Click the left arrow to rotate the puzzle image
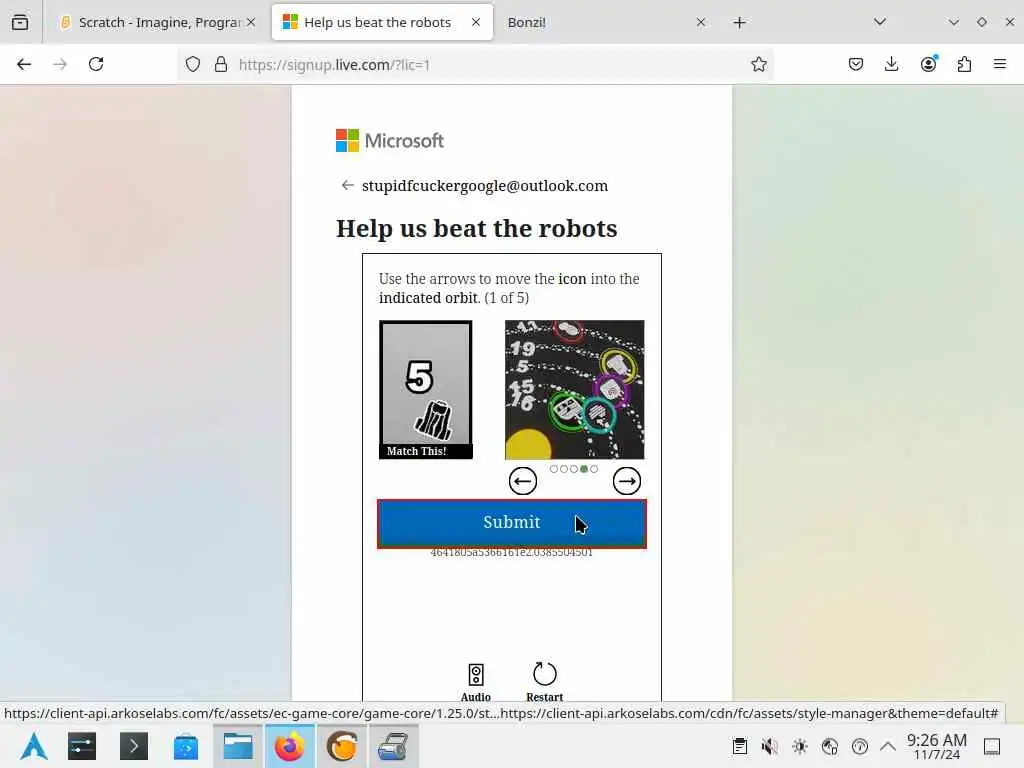 [522, 481]
